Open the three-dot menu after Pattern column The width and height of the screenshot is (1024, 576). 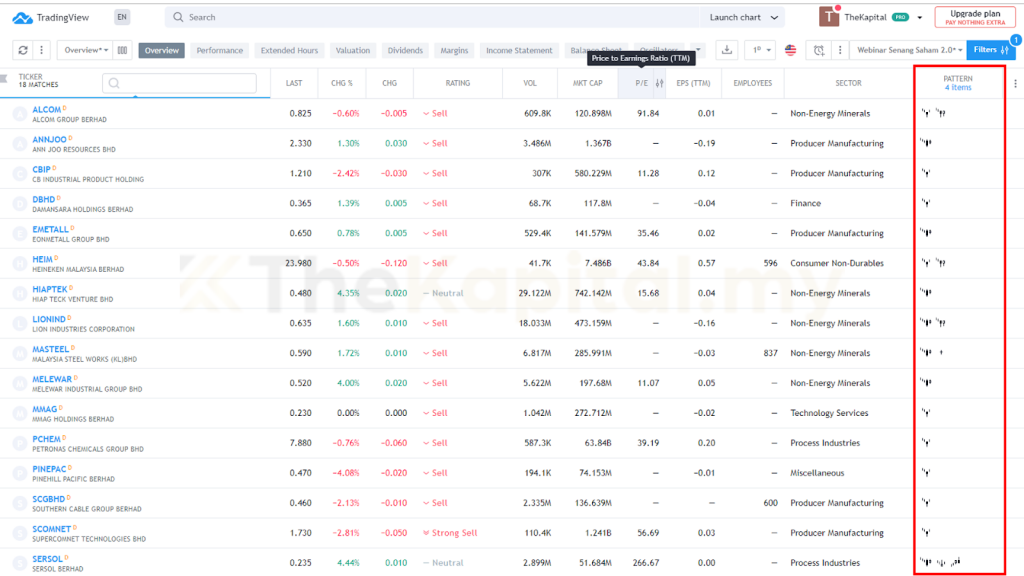click(x=1015, y=84)
